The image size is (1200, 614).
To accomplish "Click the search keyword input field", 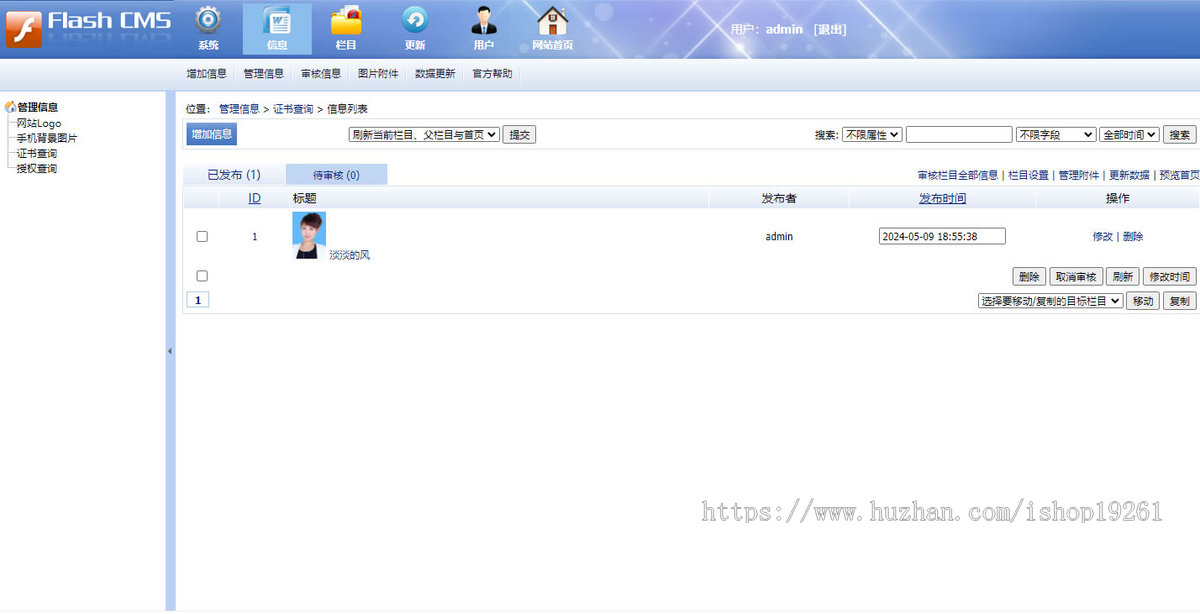I will click(x=959, y=134).
